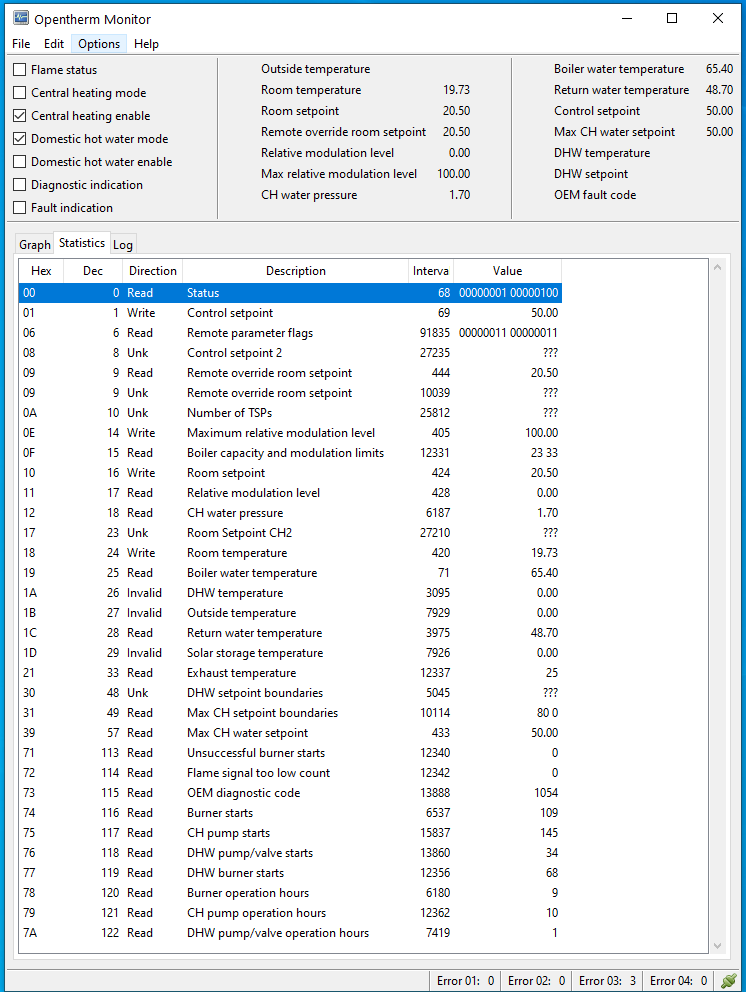Select the CH pump starts row
Screen dimensions: 746x992
(x=290, y=833)
